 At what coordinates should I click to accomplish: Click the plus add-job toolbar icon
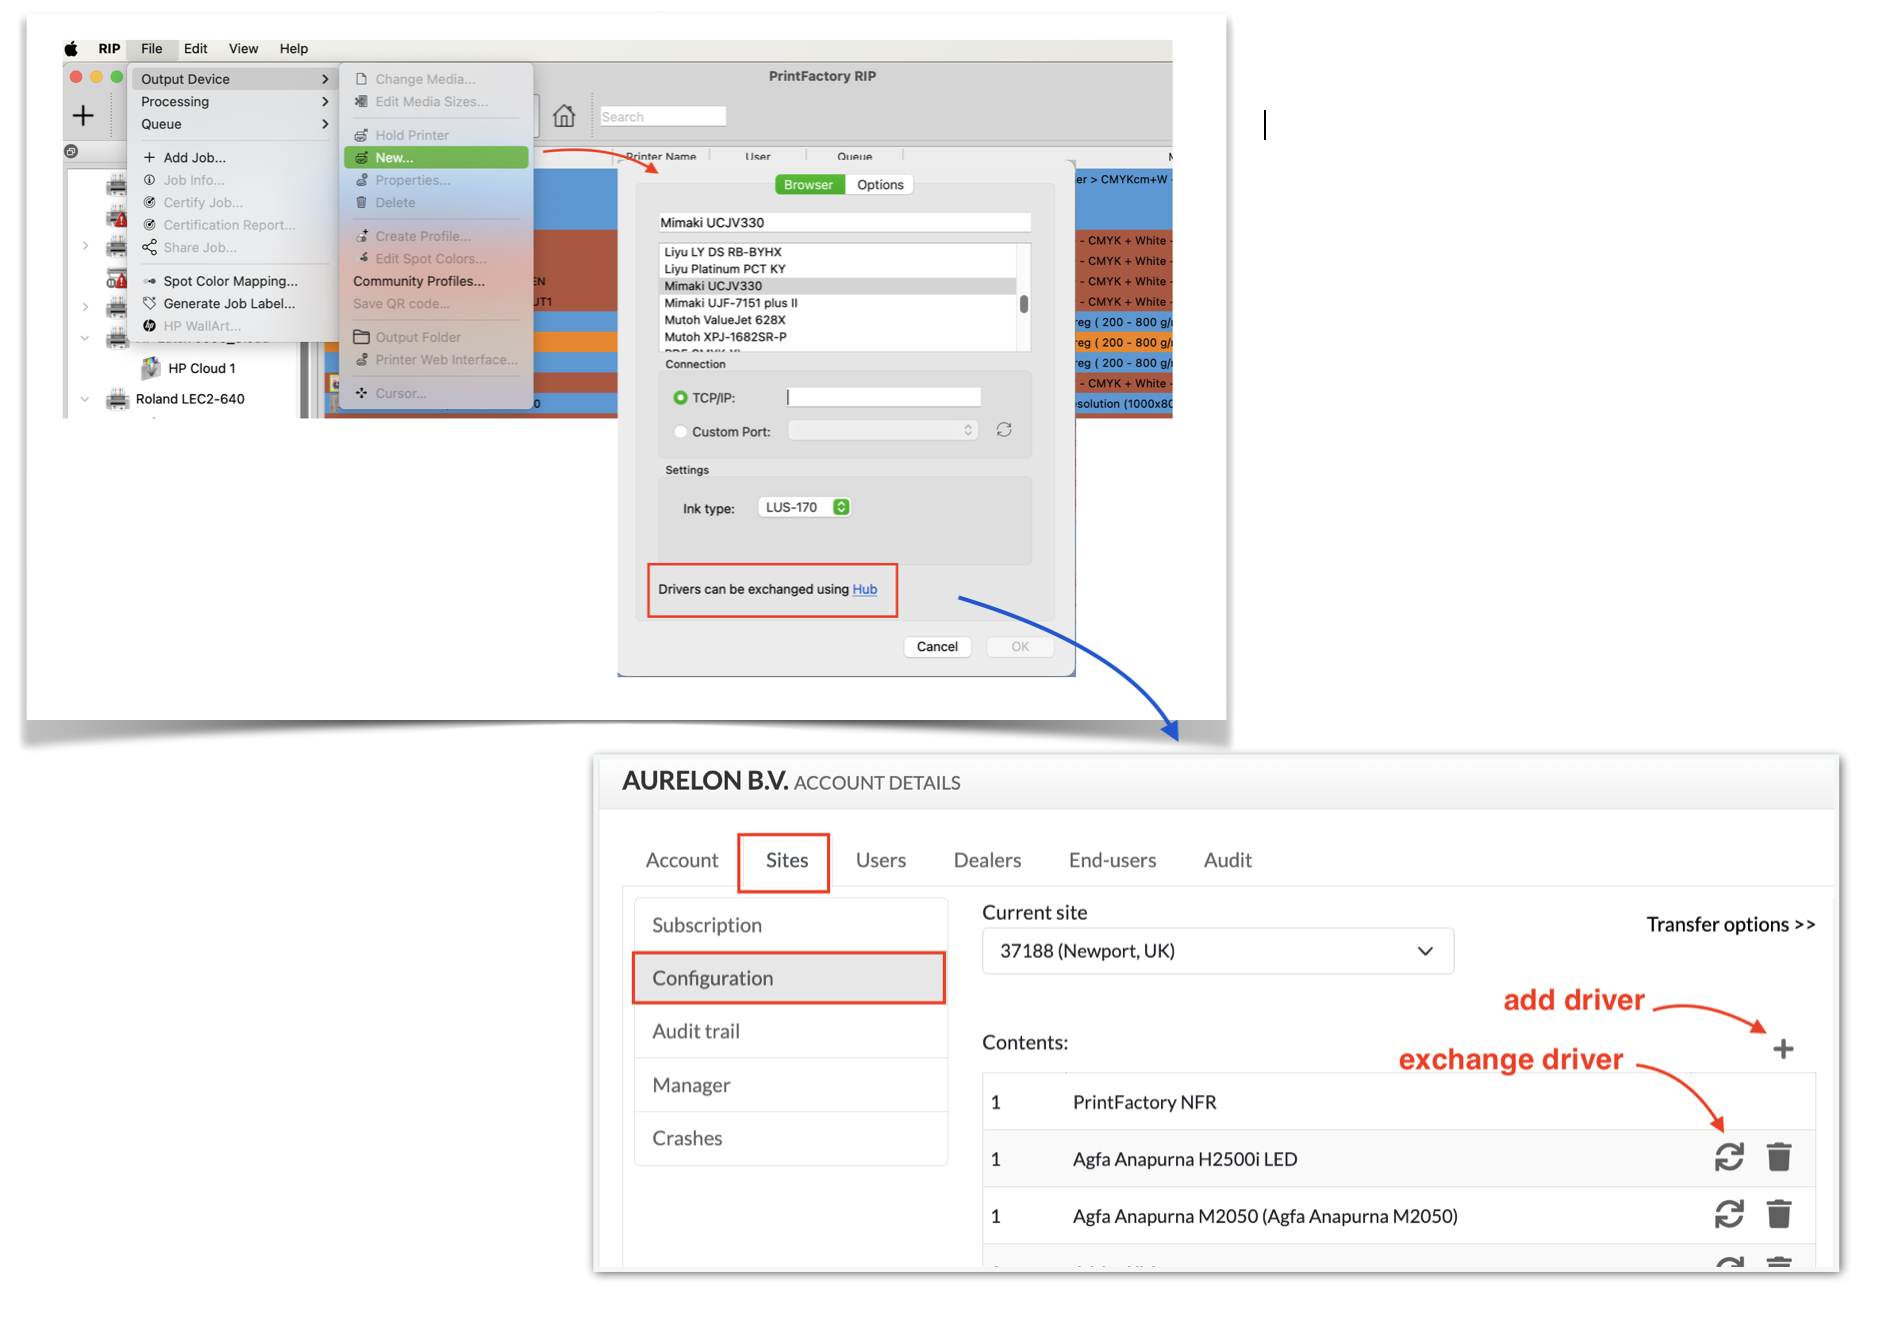[83, 116]
